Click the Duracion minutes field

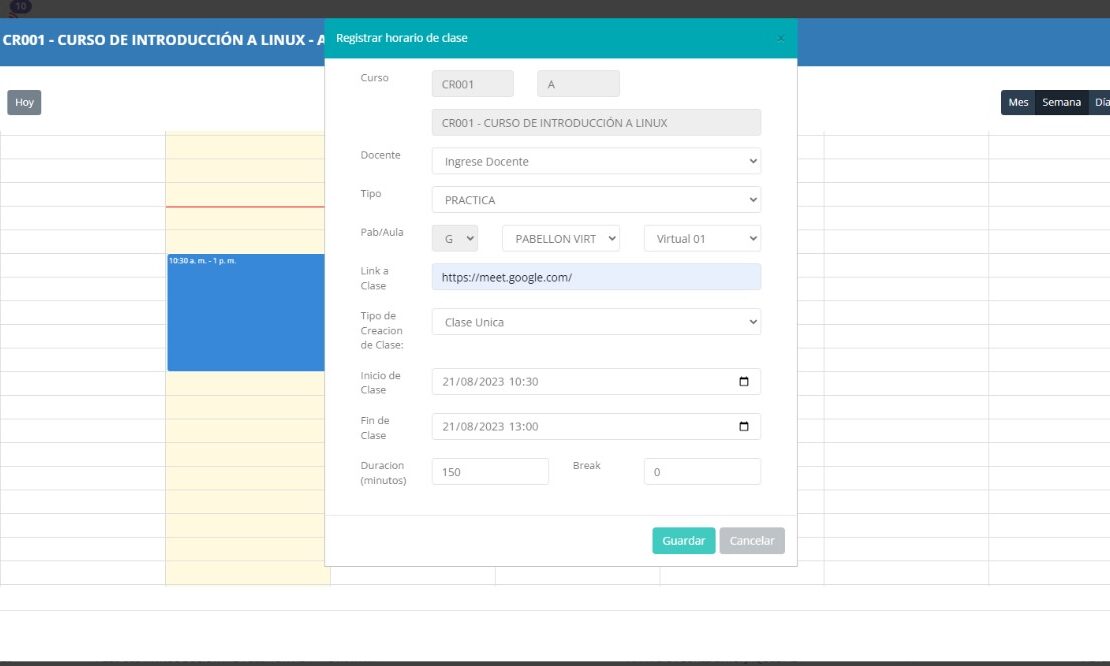coord(490,472)
